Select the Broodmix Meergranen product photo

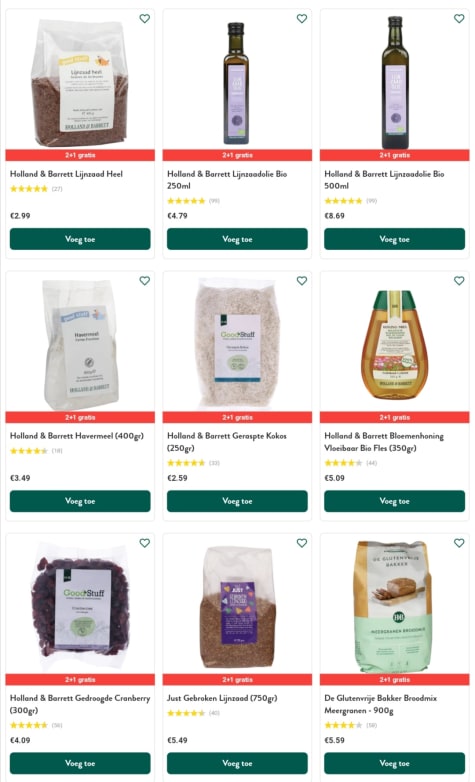pyautogui.click(x=393, y=607)
